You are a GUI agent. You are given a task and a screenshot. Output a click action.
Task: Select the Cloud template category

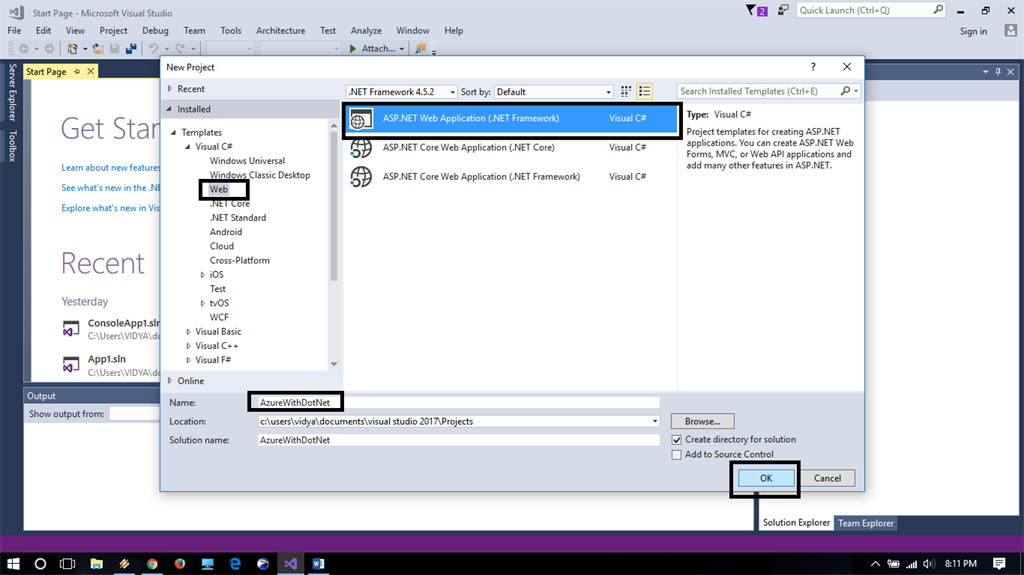(222, 246)
